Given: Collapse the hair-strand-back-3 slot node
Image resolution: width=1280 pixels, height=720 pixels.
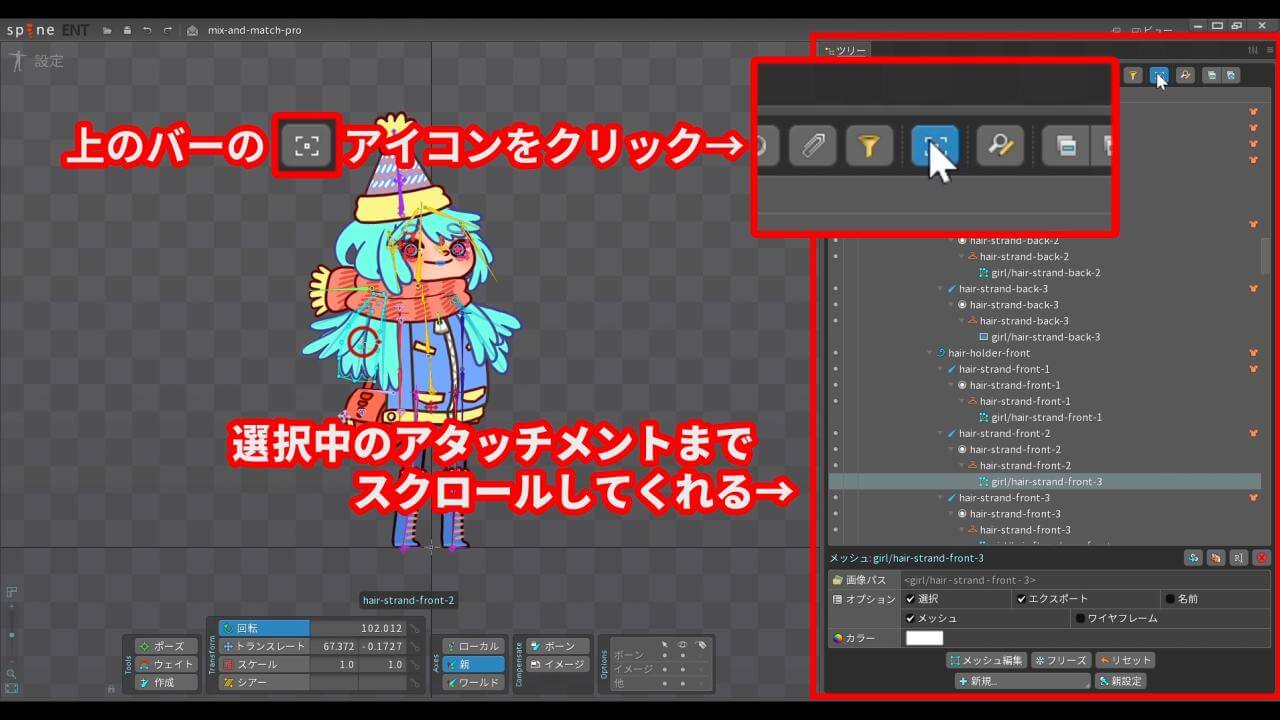Looking at the screenshot, I should (x=951, y=305).
